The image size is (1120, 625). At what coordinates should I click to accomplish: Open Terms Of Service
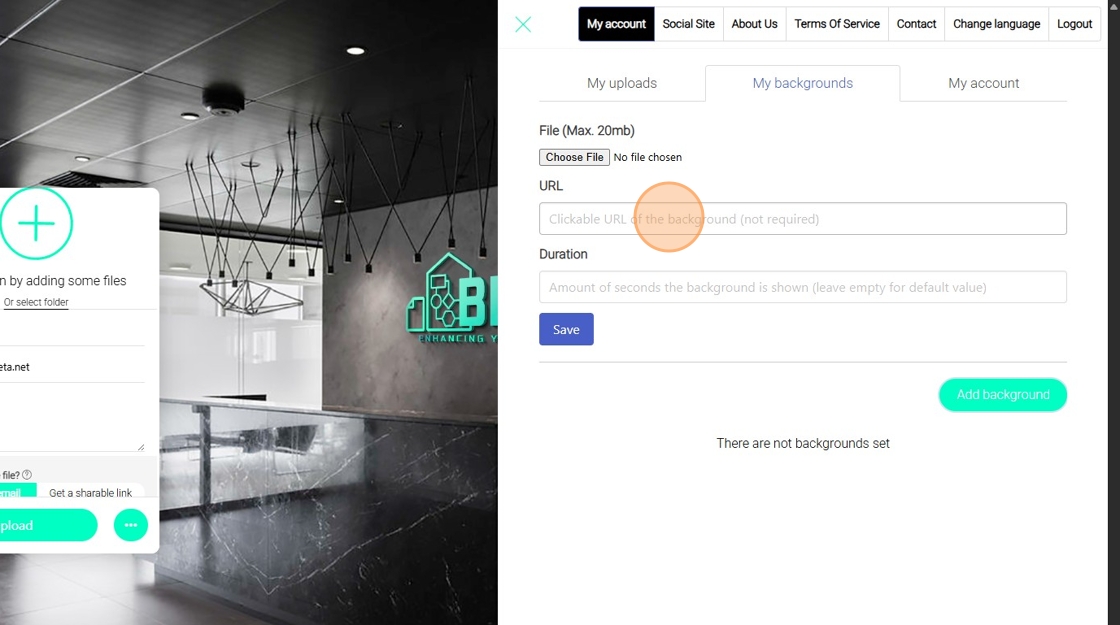[837, 24]
